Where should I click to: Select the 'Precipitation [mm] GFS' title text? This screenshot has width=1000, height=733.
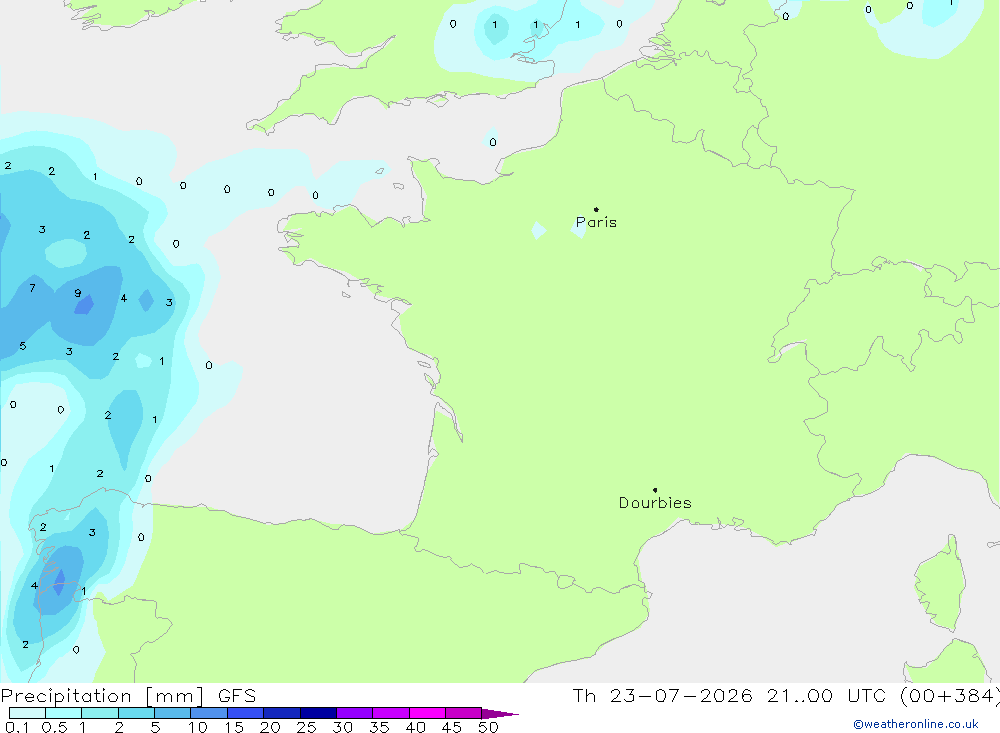pyautogui.click(x=128, y=696)
